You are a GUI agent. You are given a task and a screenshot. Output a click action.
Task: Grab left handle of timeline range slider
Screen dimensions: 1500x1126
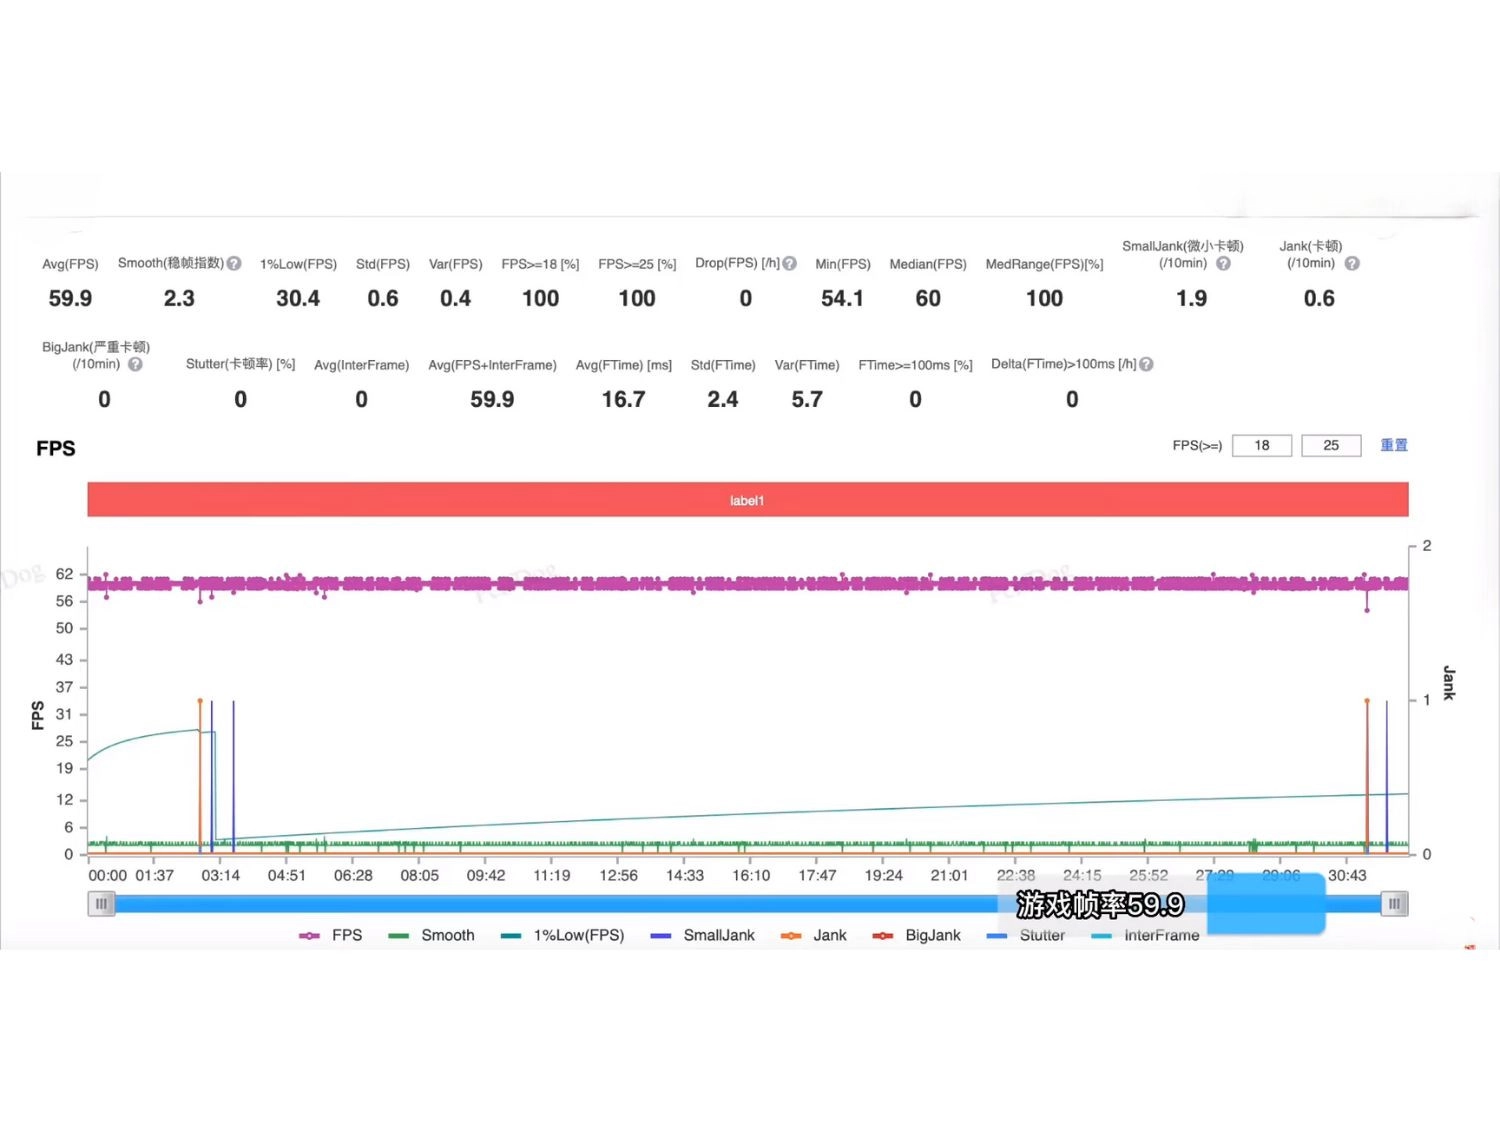(x=101, y=904)
